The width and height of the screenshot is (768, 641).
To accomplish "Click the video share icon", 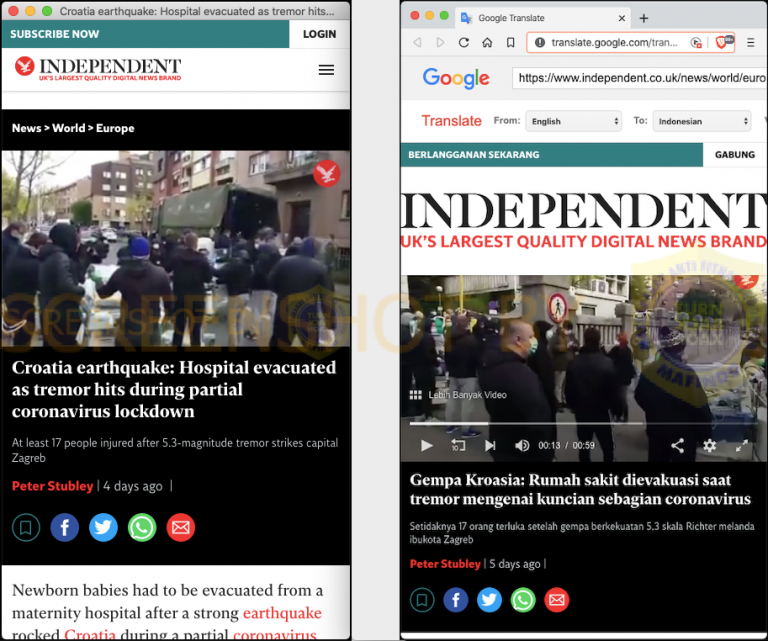I will (677, 445).
